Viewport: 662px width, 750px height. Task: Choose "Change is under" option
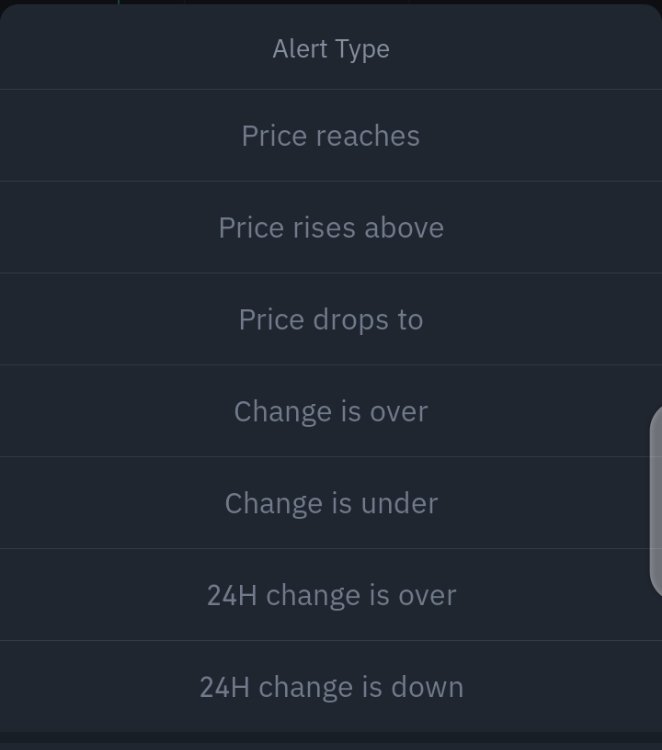(x=331, y=503)
